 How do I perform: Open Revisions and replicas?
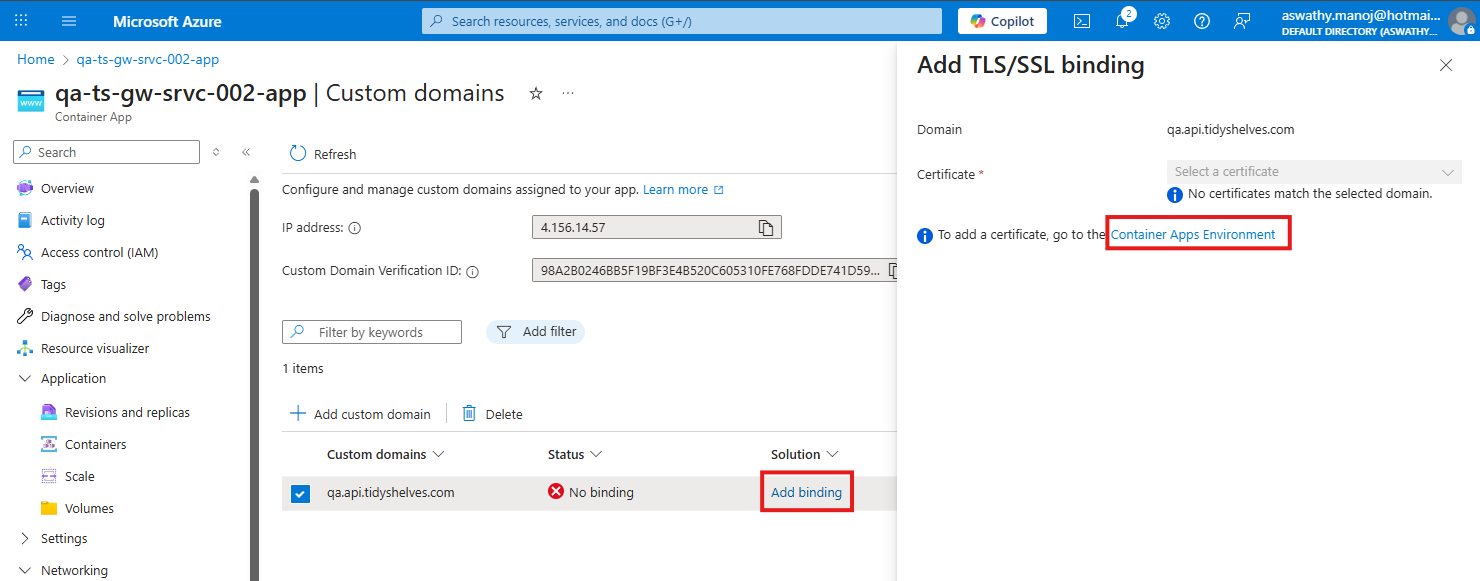point(127,412)
